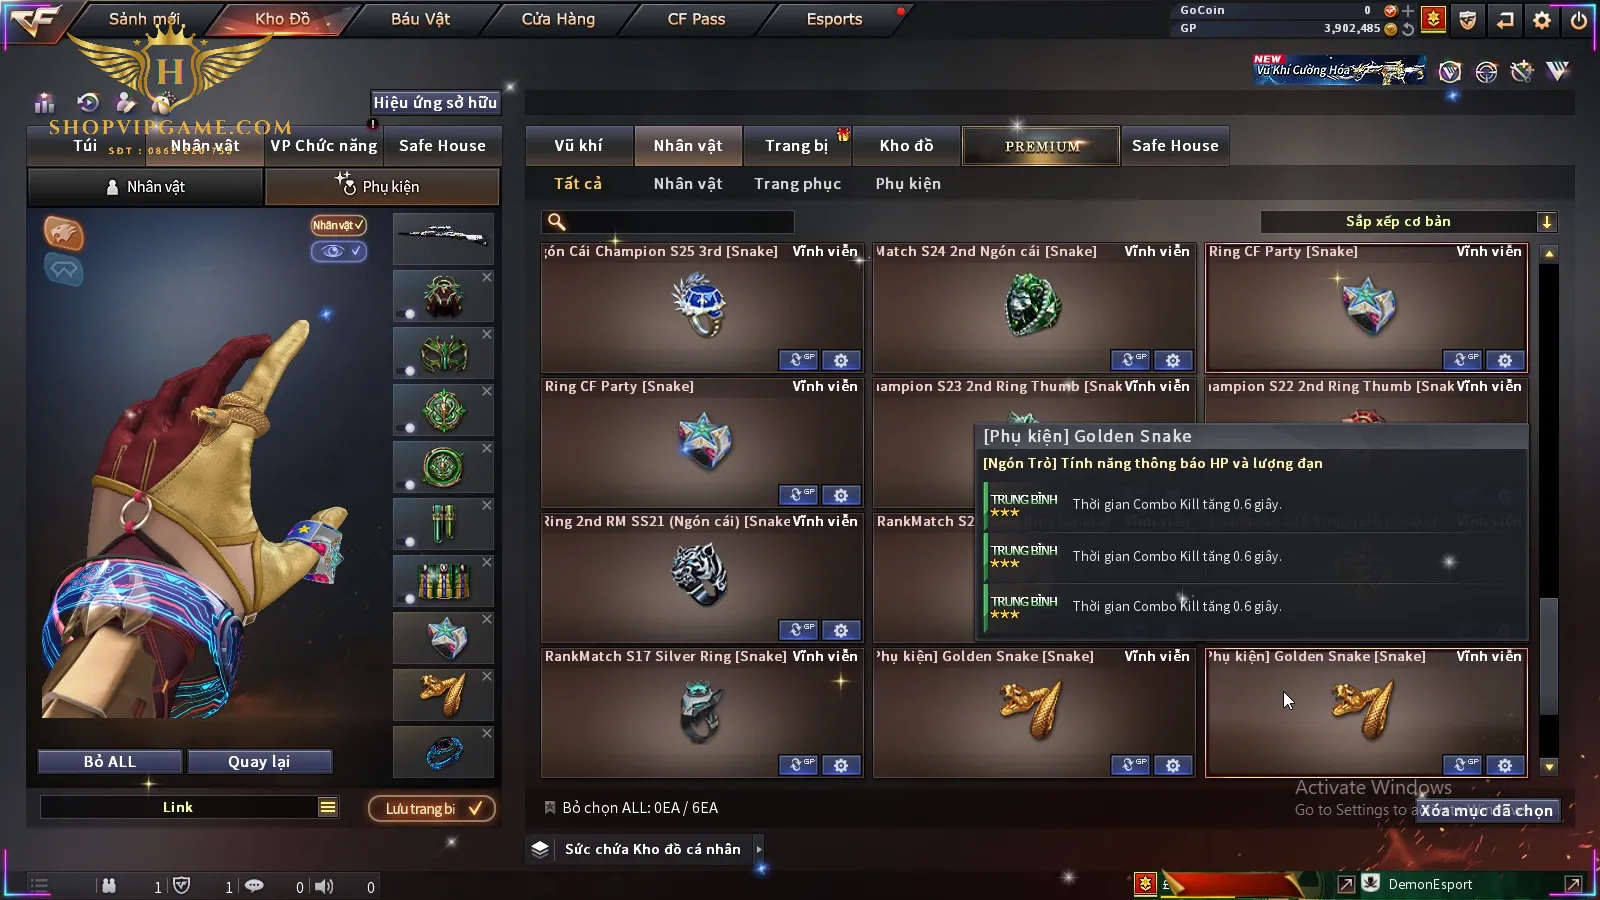
Task: Click the search magnifier icon
Action: (x=557, y=222)
